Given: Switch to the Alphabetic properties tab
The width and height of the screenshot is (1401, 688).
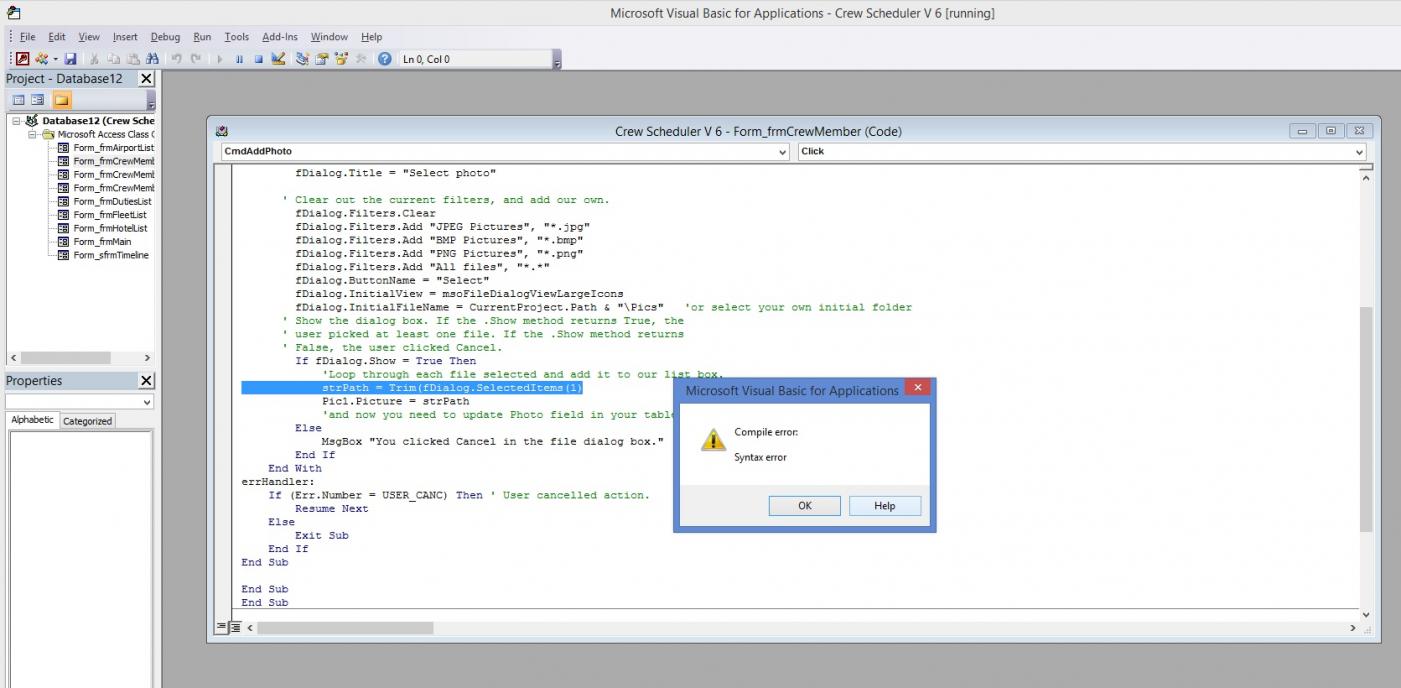Looking at the screenshot, I should coord(32,420).
